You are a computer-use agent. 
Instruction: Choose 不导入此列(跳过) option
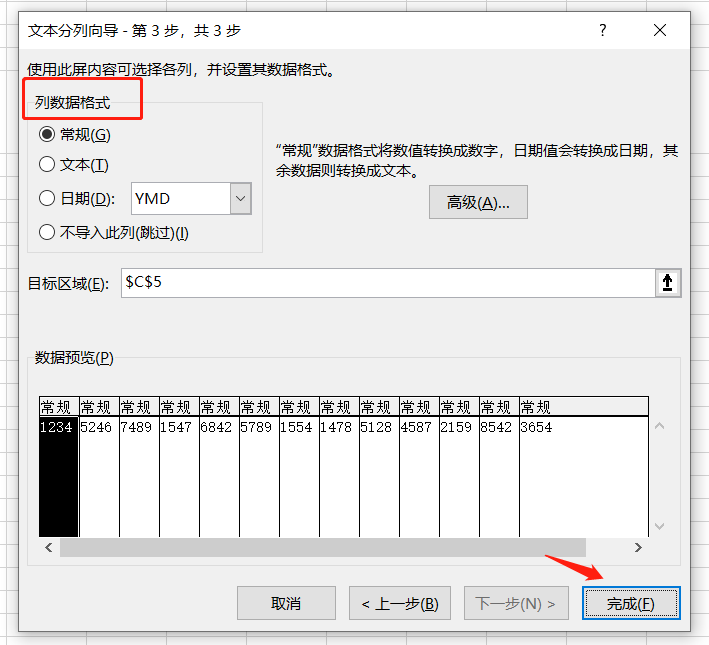coord(47,232)
